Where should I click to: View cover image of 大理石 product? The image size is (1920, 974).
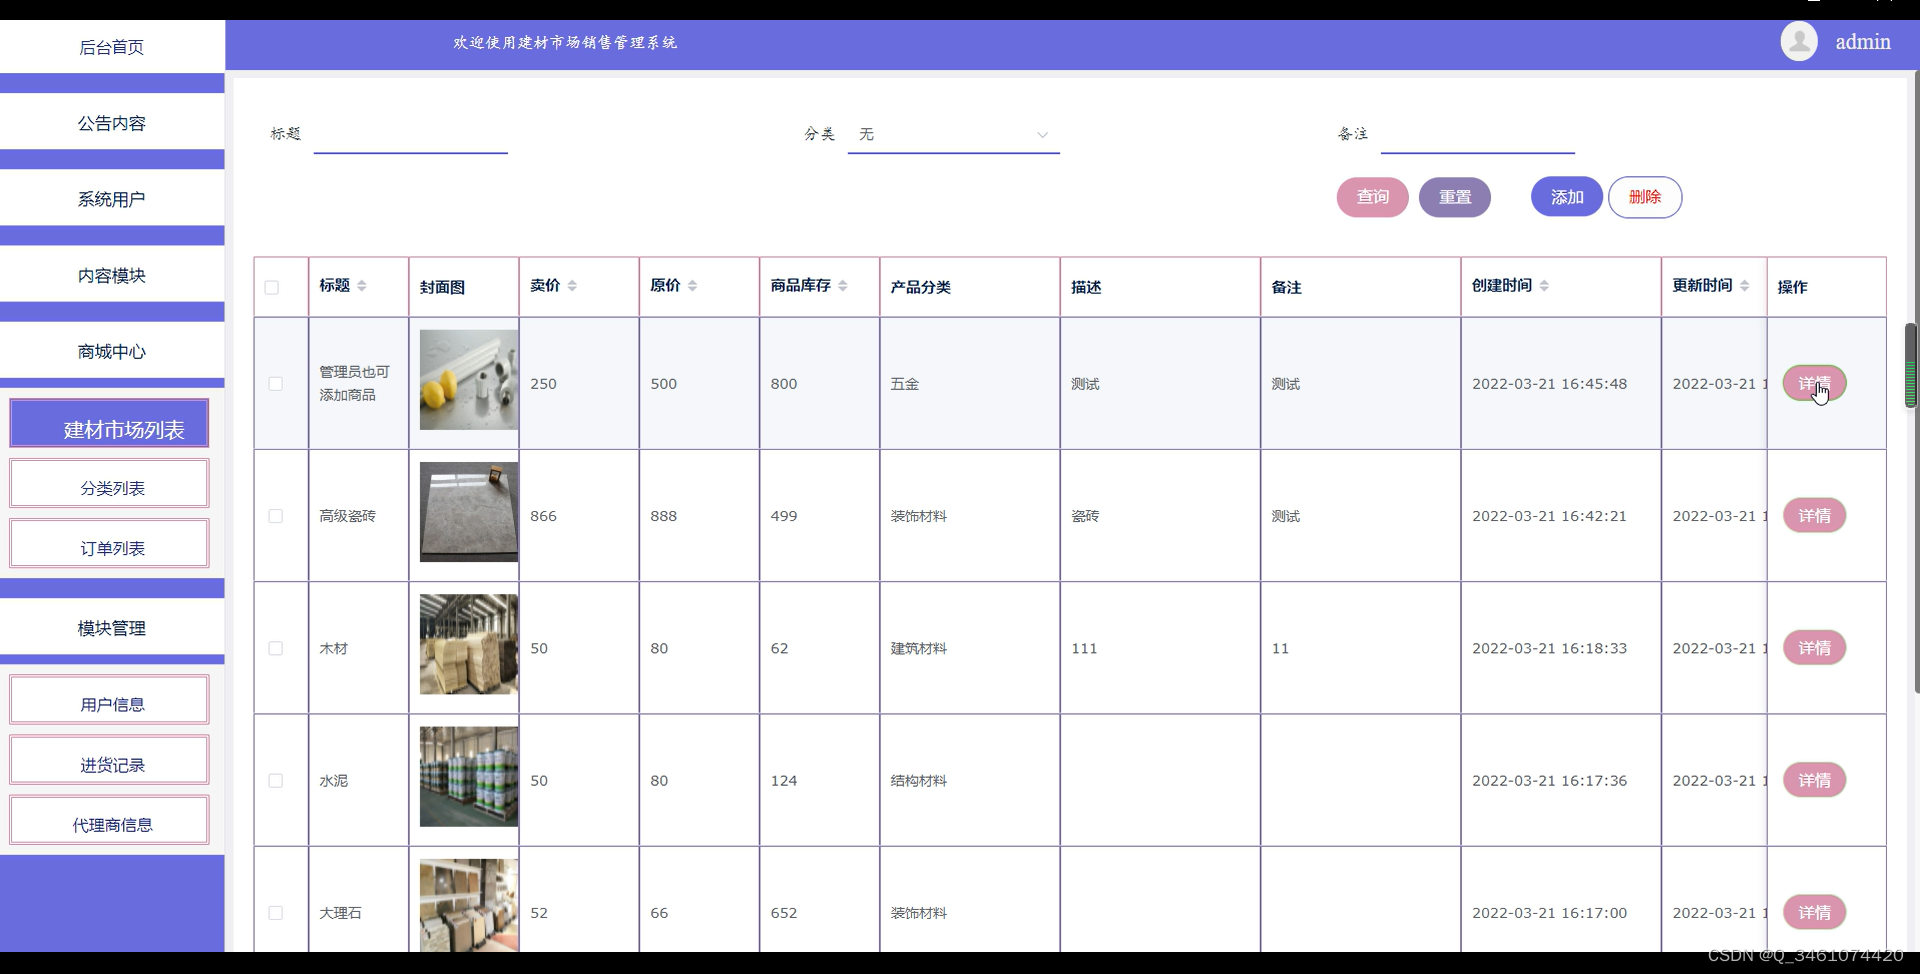tap(469, 905)
